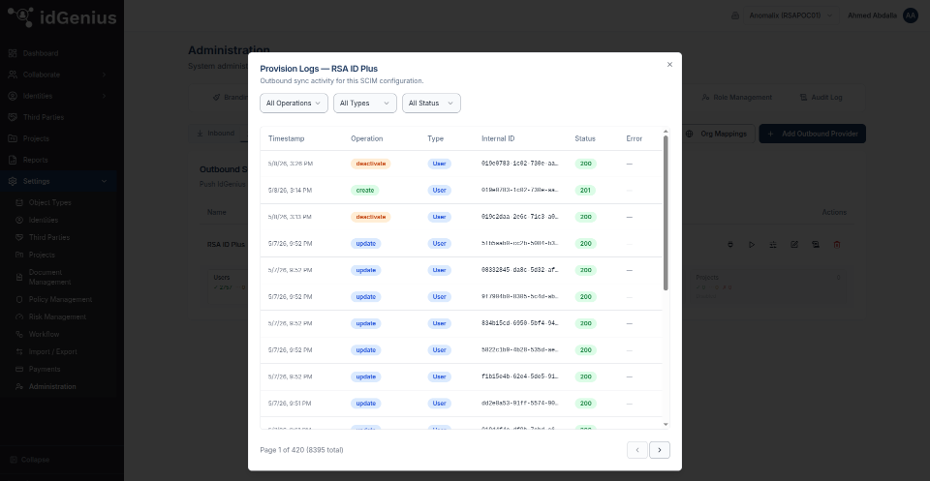Click the run sync play icon for RSA ID Plus
This screenshot has height=481, width=930.
pos(751,244)
